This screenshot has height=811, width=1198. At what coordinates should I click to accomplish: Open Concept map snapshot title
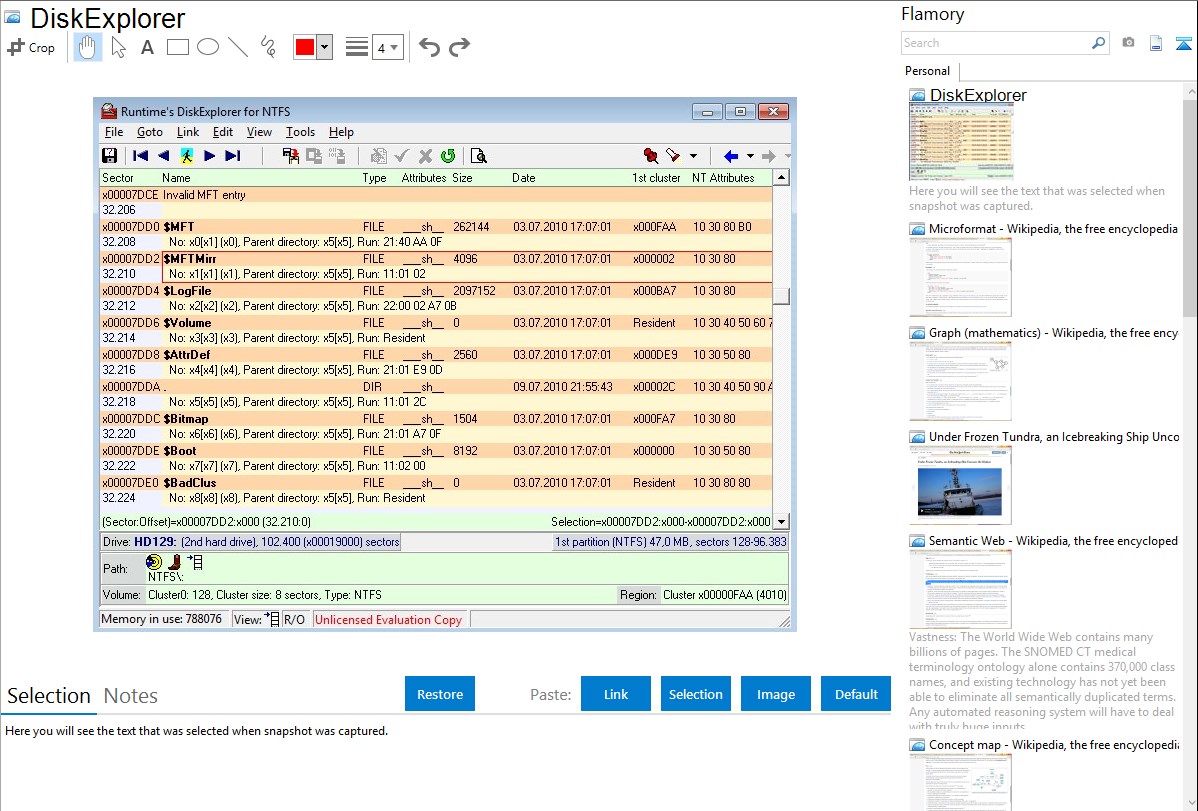coord(1053,745)
